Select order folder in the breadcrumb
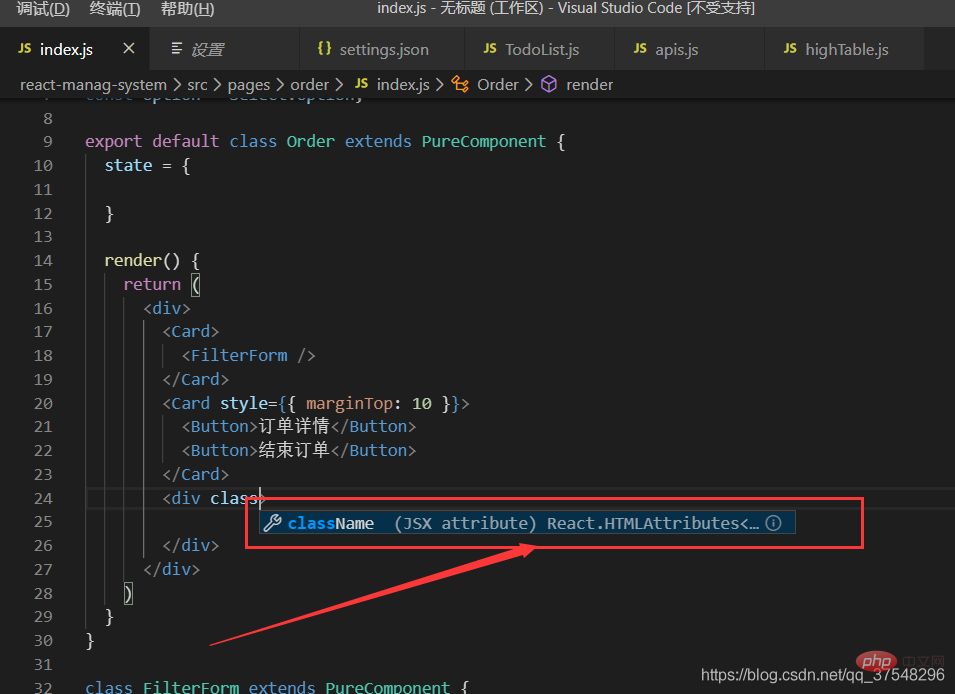Image resolution: width=955 pixels, height=694 pixels. coord(309,85)
